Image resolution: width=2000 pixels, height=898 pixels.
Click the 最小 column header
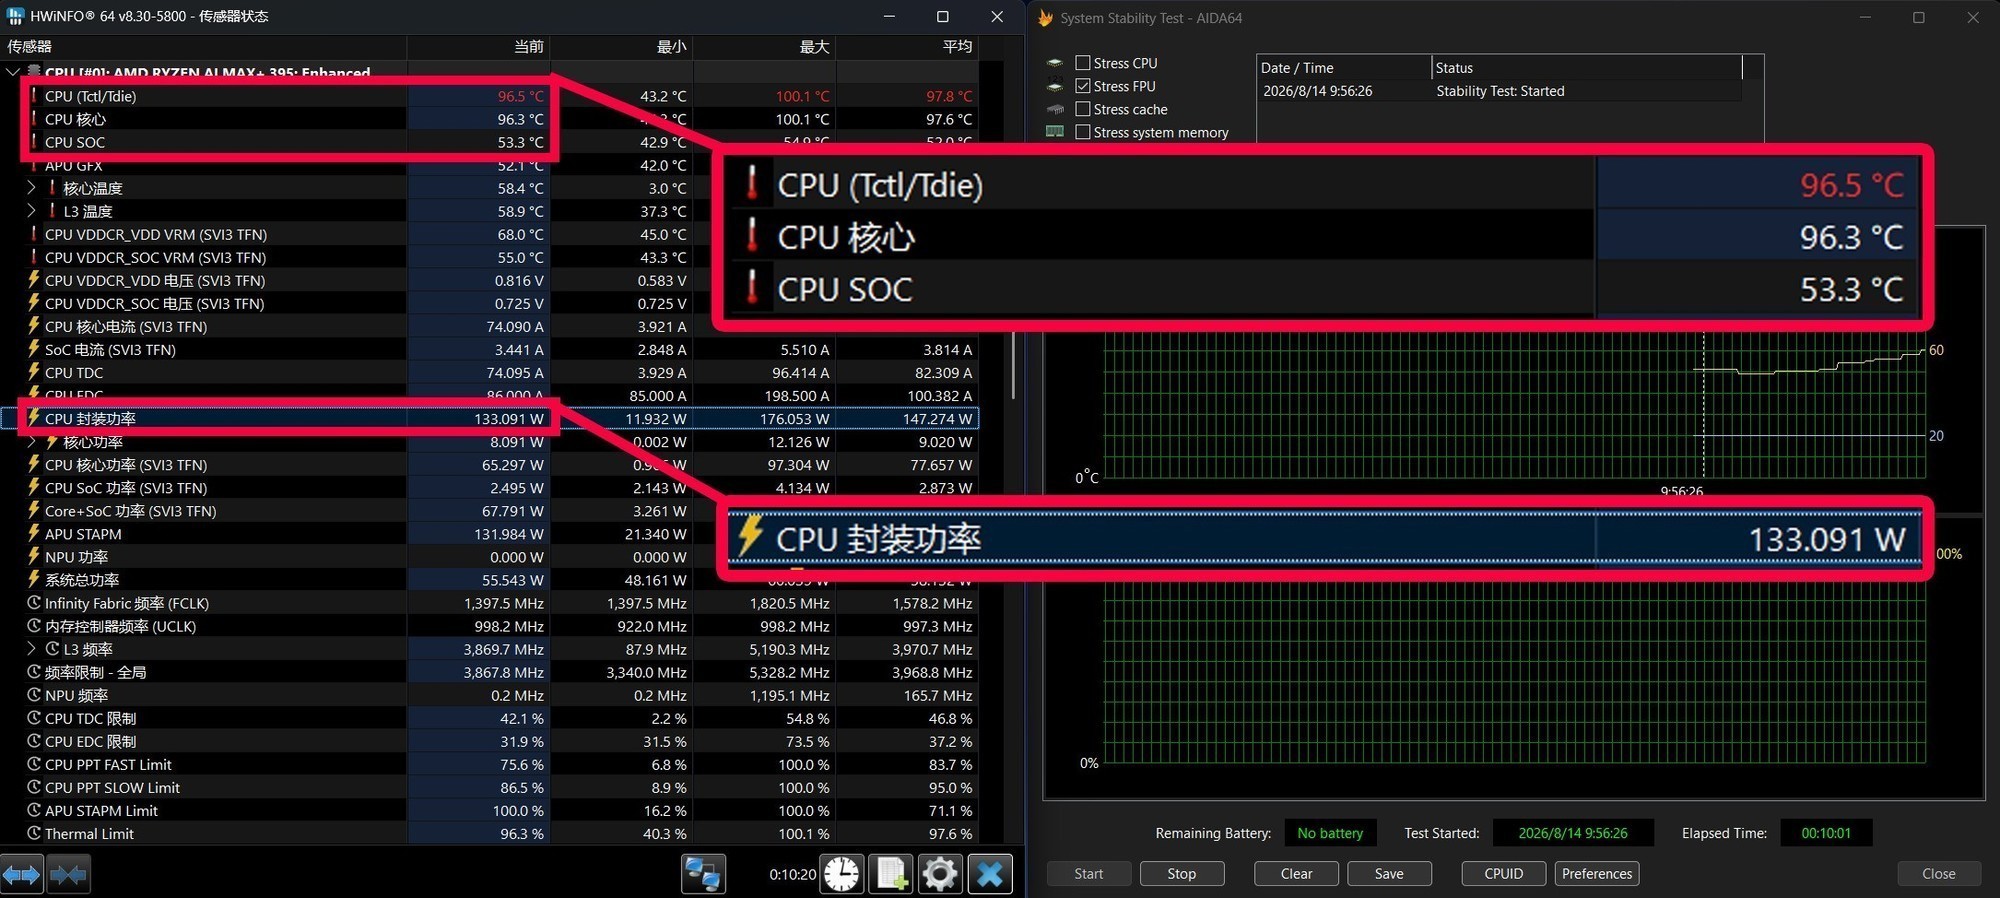point(622,47)
